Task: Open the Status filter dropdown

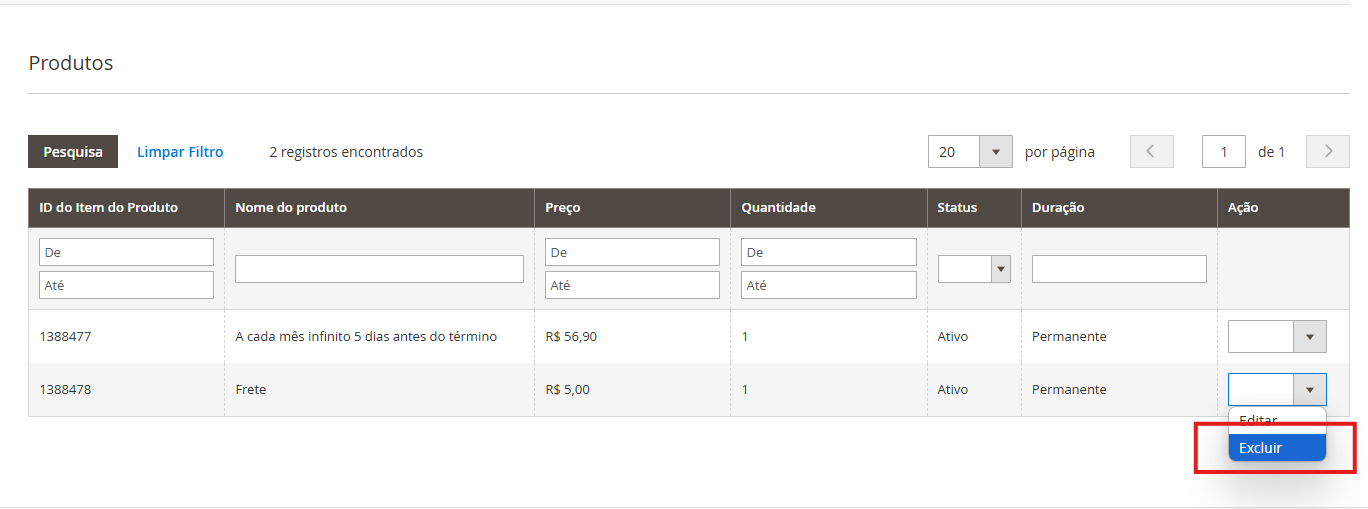Action: coord(974,269)
